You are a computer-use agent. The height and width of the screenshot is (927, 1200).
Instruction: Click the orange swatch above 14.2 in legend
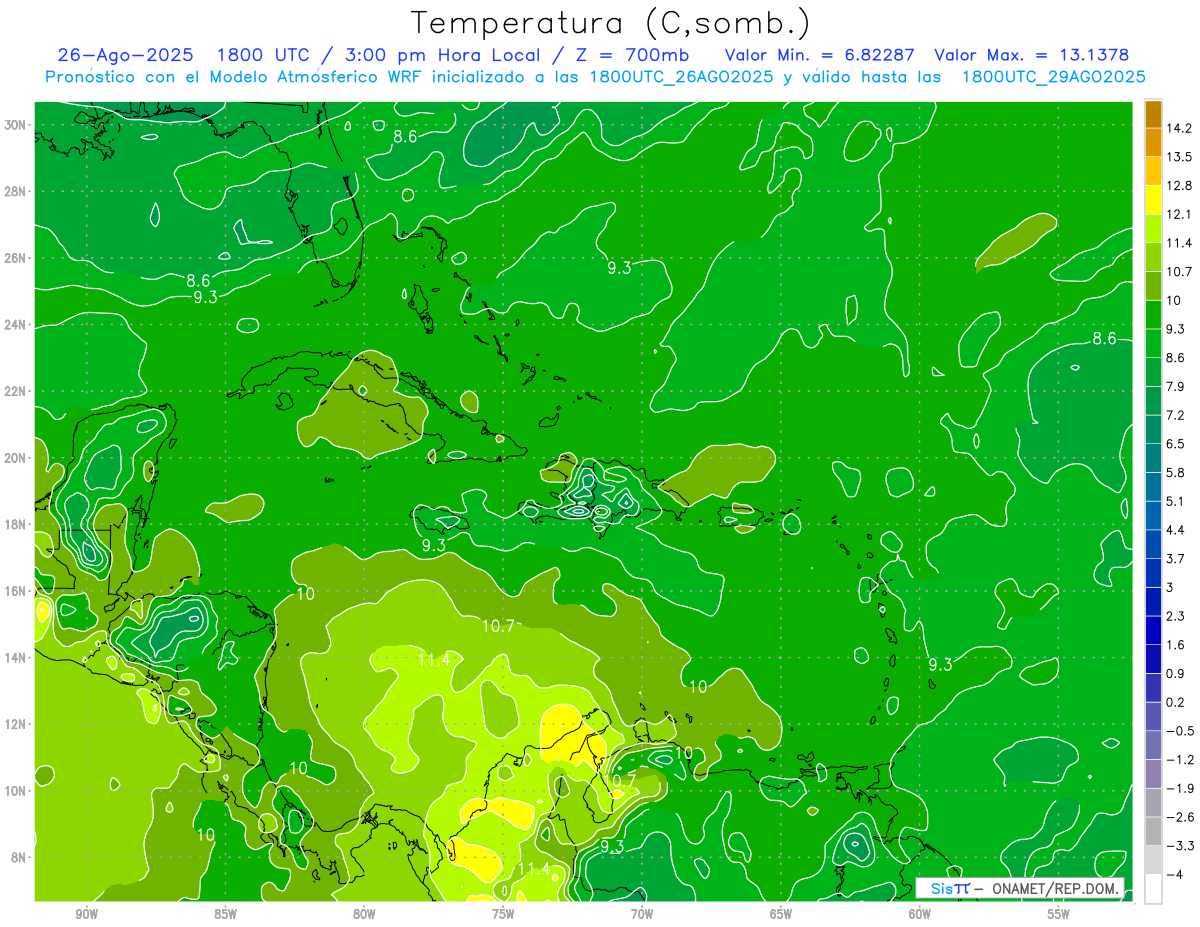(x=1153, y=114)
